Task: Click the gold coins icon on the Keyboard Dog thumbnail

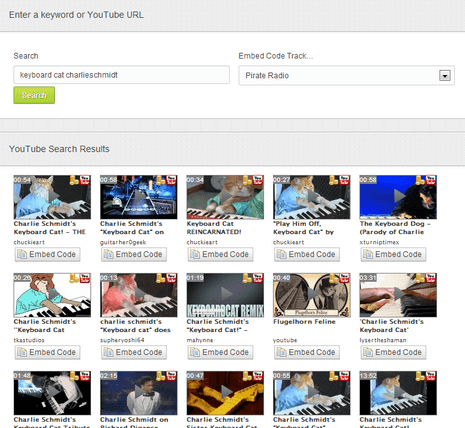Action: click(x=420, y=180)
